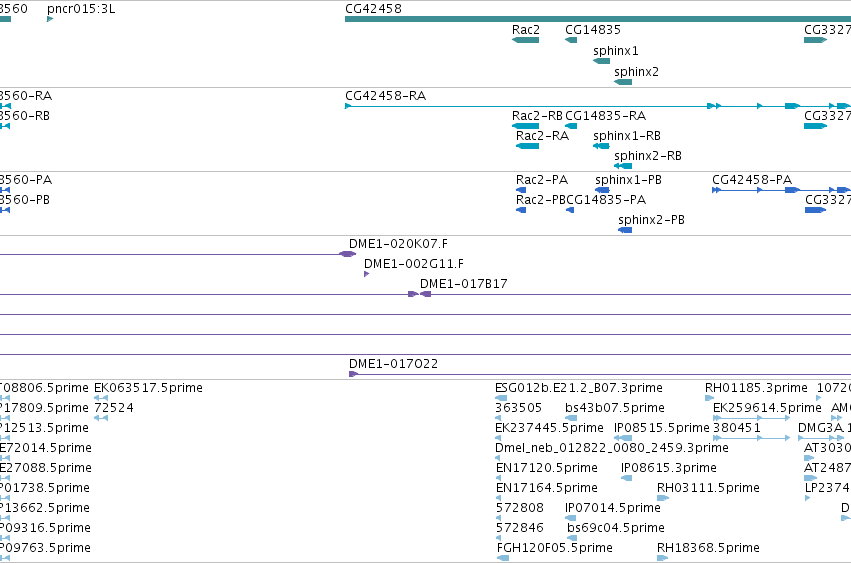Click the Rac2-PA protein feature
851x563 pixels.
(x=521, y=190)
